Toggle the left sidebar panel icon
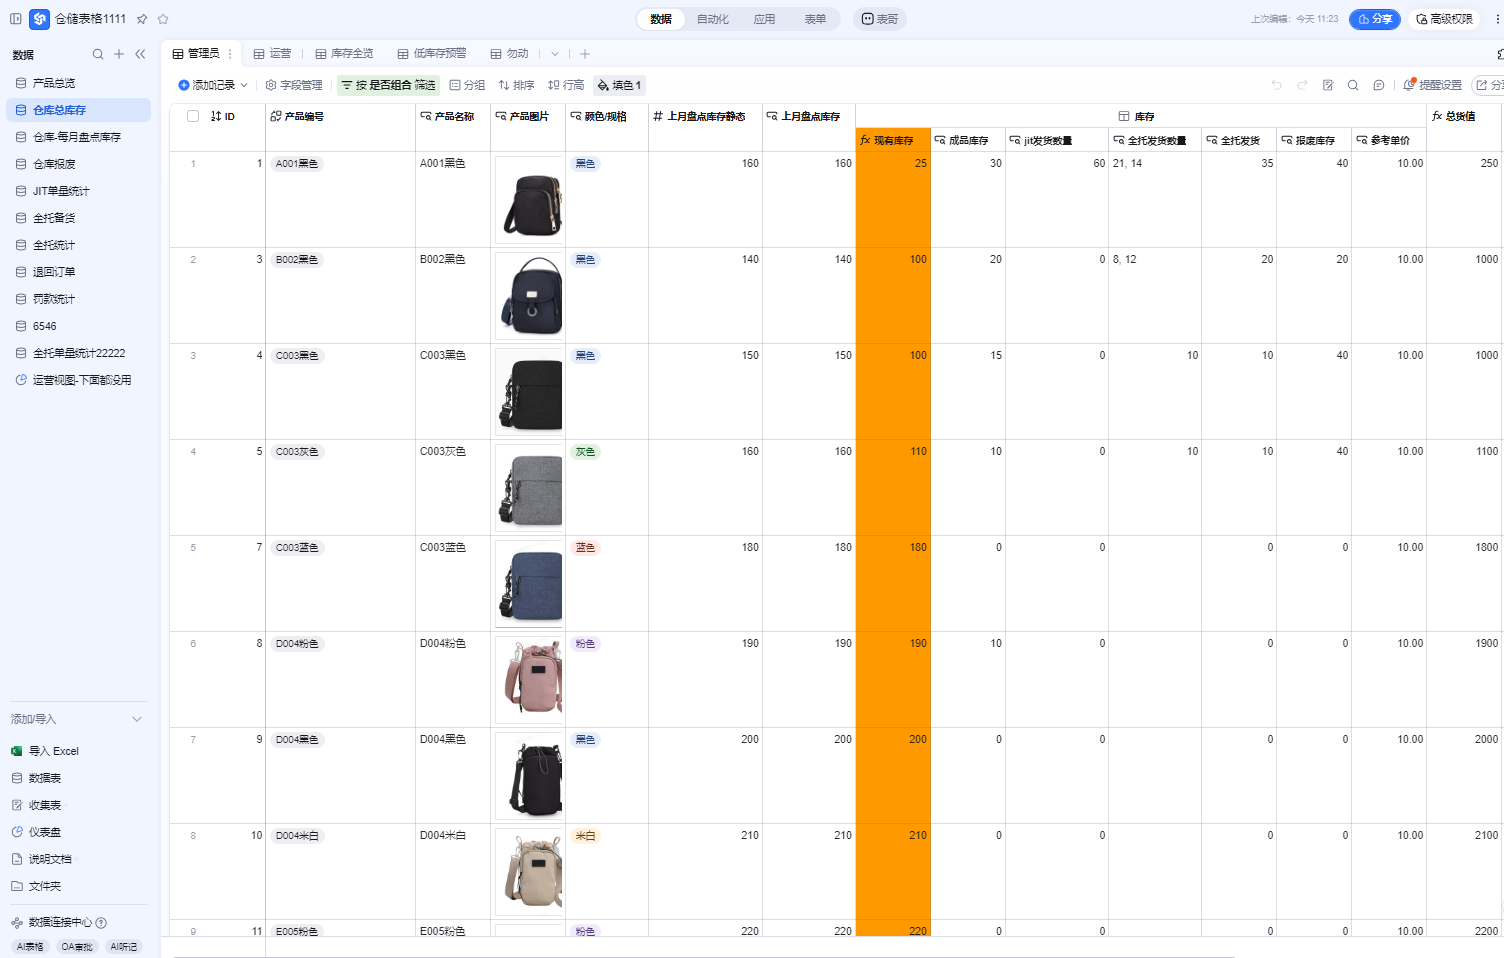This screenshot has height=958, width=1504. tap(16, 19)
